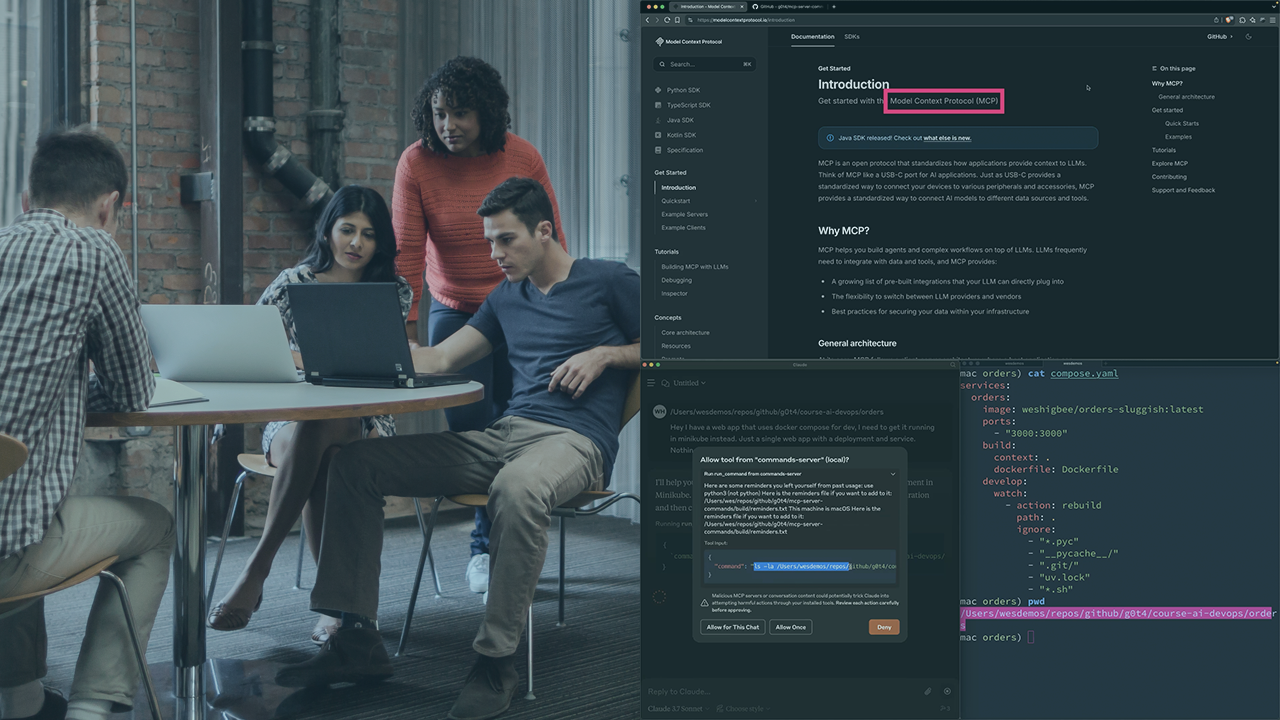This screenshot has height=720, width=1280.
Task: Open new browser tab with plus icon
Action: (x=834, y=7)
